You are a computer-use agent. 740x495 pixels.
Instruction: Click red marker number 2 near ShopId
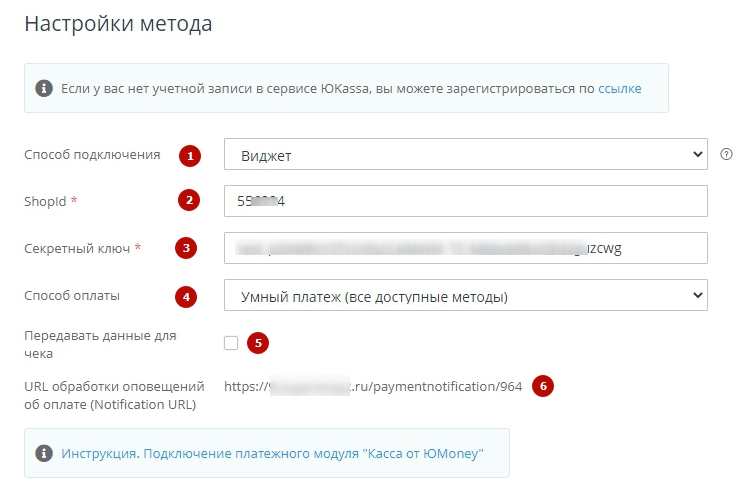pyautogui.click(x=188, y=201)
